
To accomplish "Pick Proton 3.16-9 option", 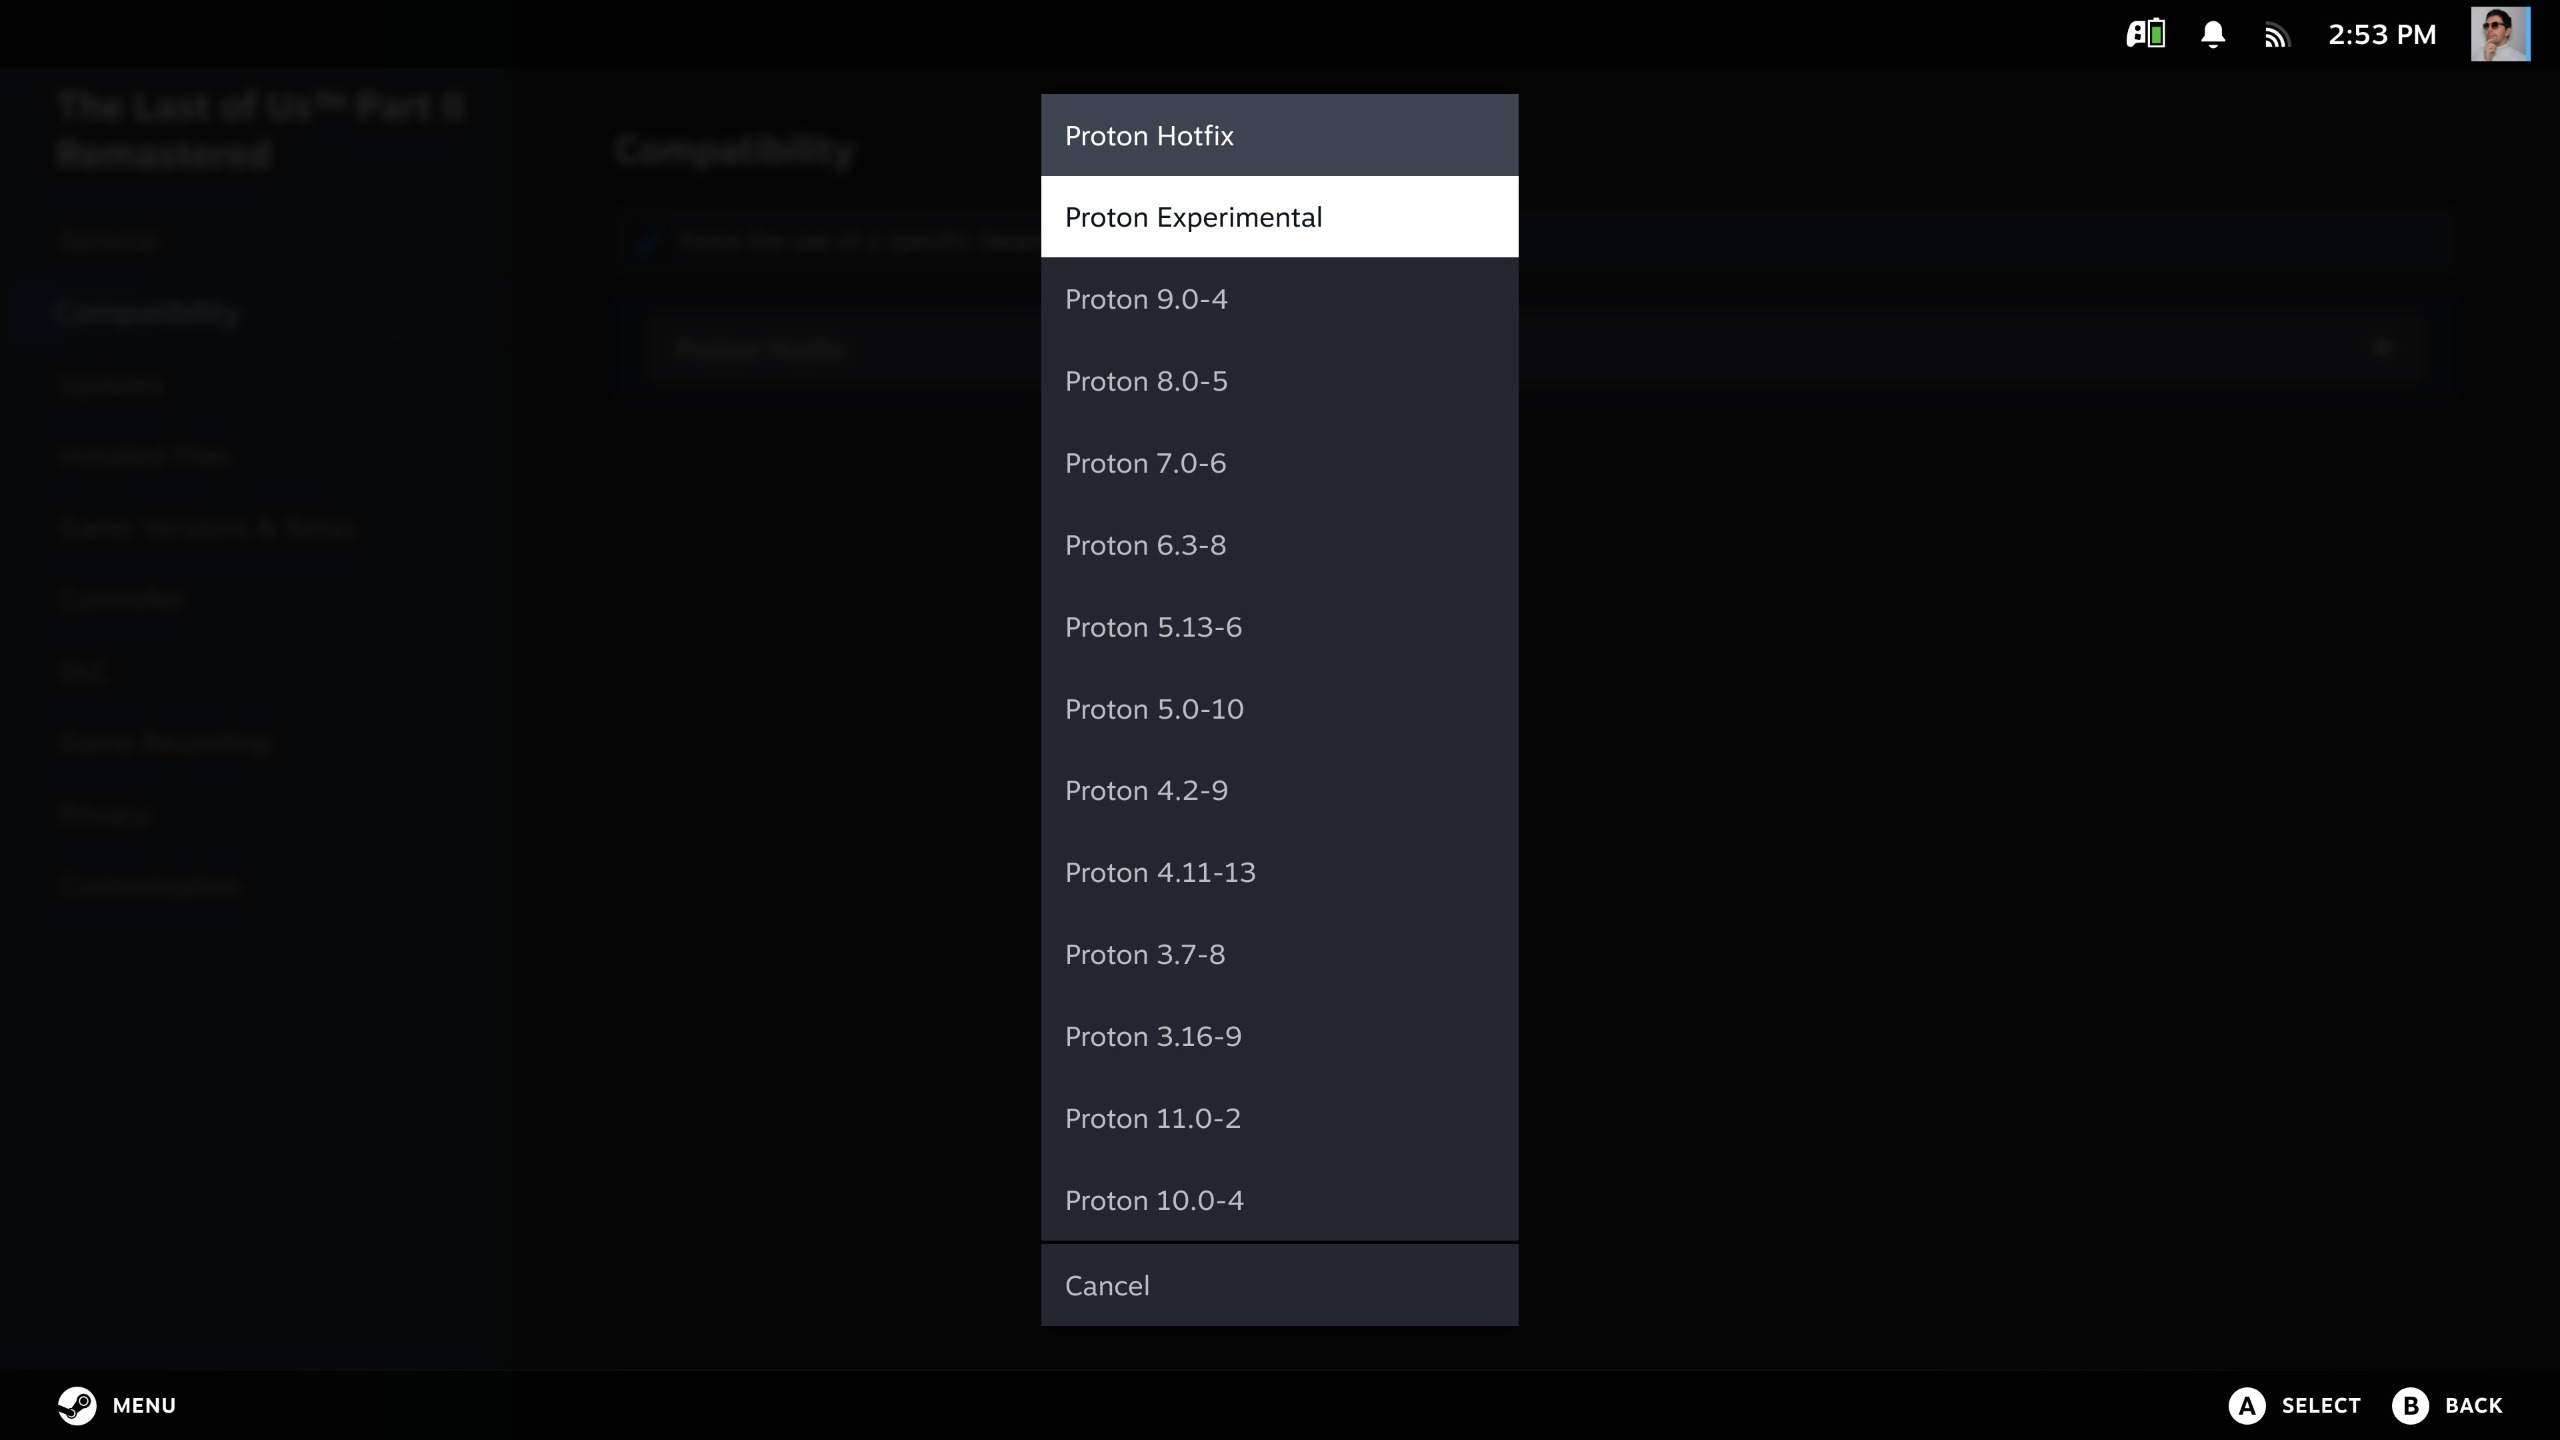I will click(1279, 1036).
